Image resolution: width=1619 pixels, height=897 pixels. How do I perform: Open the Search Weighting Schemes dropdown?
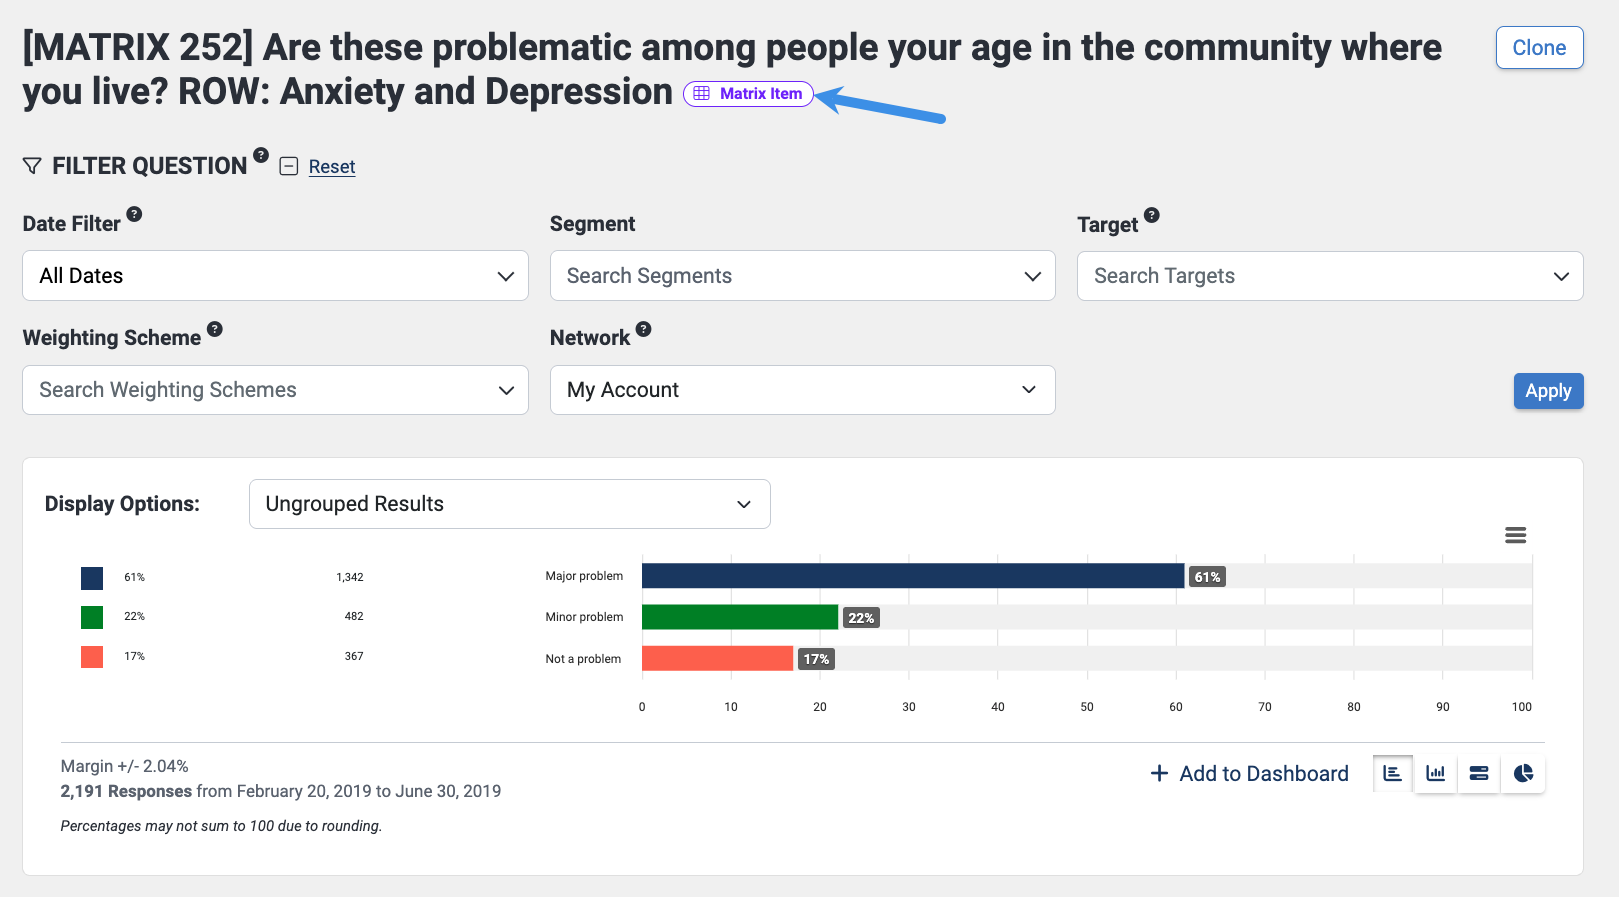click(x=275, y=390)
